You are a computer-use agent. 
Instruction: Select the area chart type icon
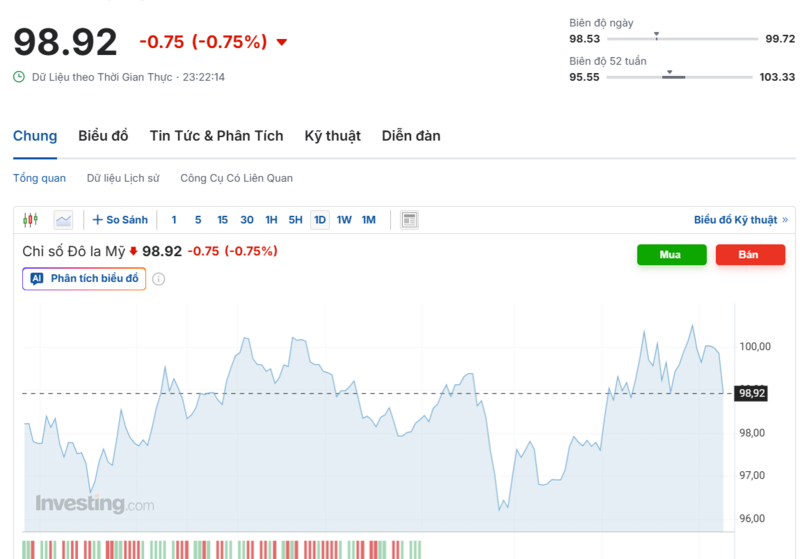pyautogui.click(x=64, y=220)
